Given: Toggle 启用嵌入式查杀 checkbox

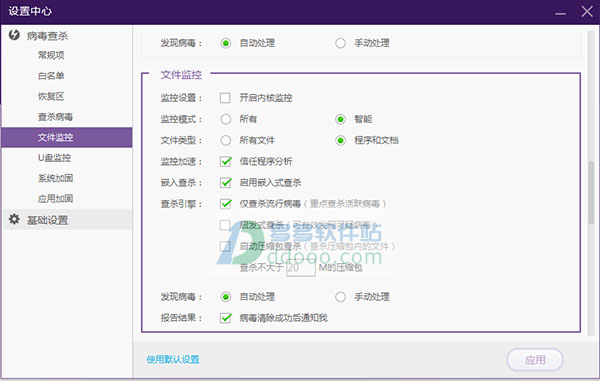Looking at the screenshot, I should [225, 182].
